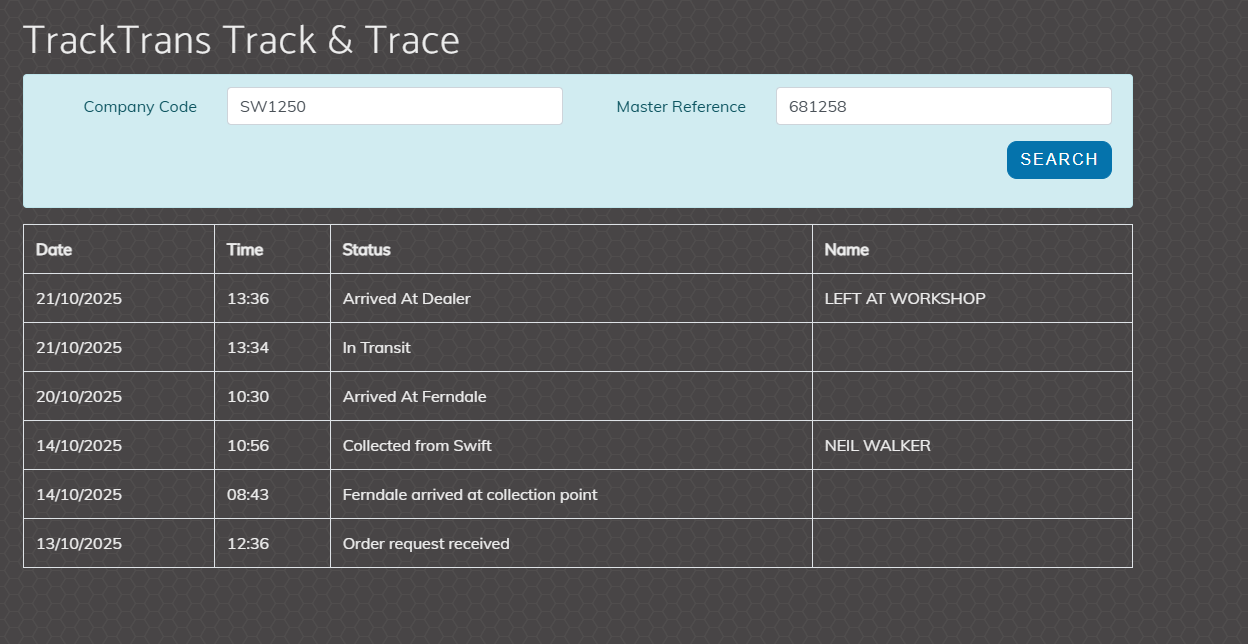This screenshot has height=644, width=1248.
Task: Focus the Master Reference input field
Action: tap(943, 106)
